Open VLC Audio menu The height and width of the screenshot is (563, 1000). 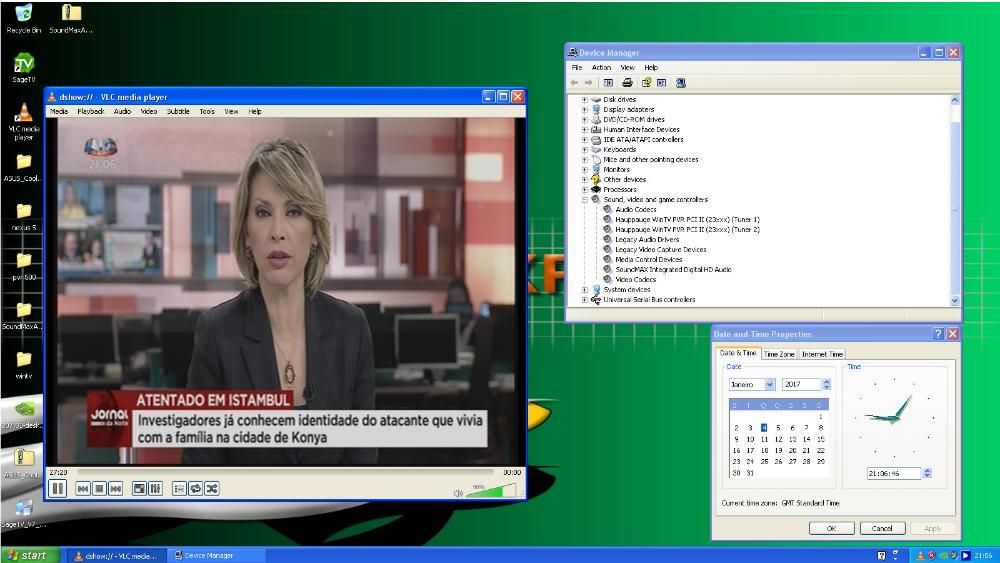(122, 112)
